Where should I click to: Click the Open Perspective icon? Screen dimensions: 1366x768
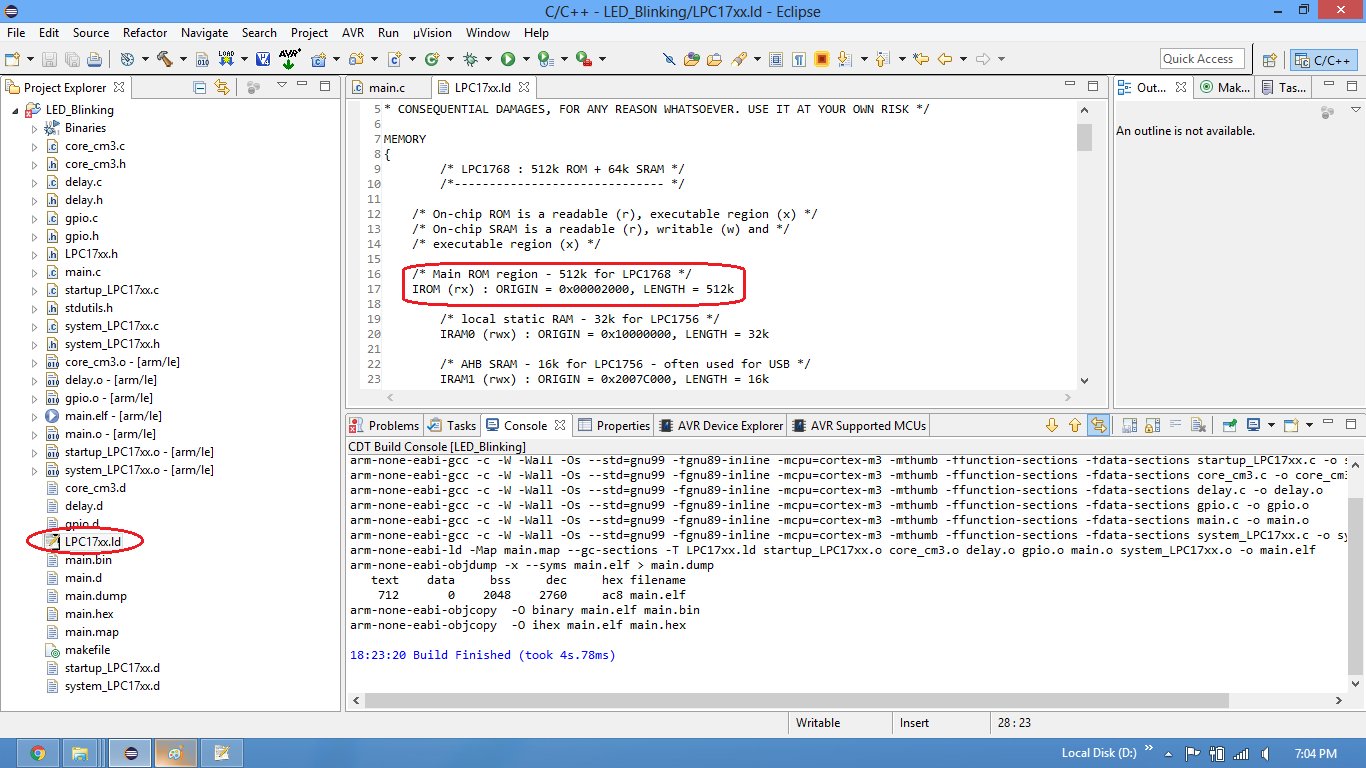1269,59
